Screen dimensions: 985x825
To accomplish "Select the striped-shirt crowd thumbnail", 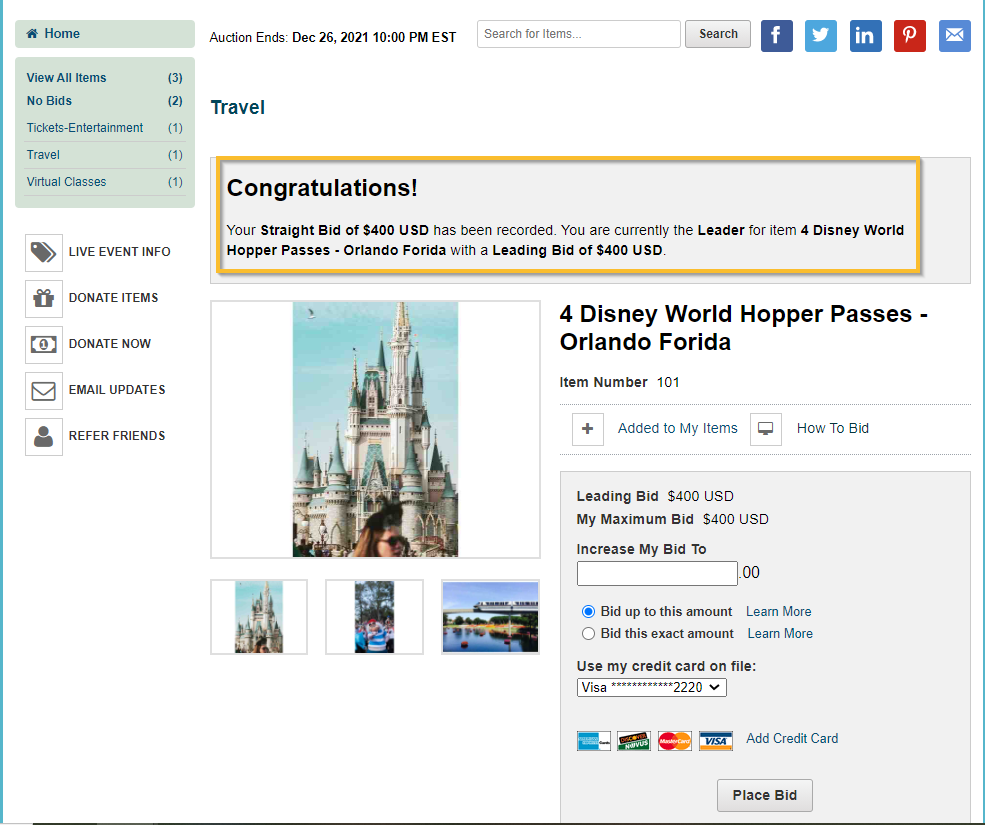I will tap(374, 617).
